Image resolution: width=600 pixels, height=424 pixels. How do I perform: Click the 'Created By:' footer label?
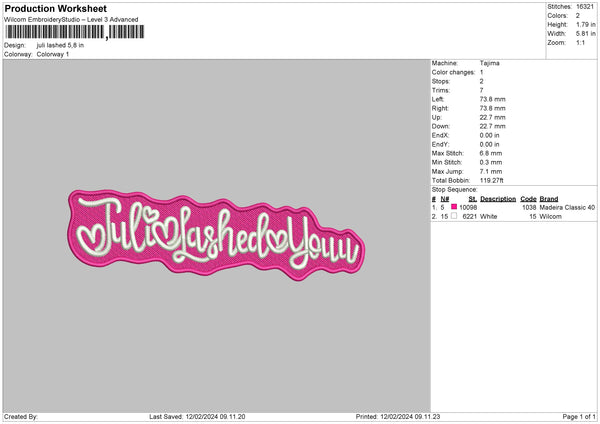click(x=21, y=416)
